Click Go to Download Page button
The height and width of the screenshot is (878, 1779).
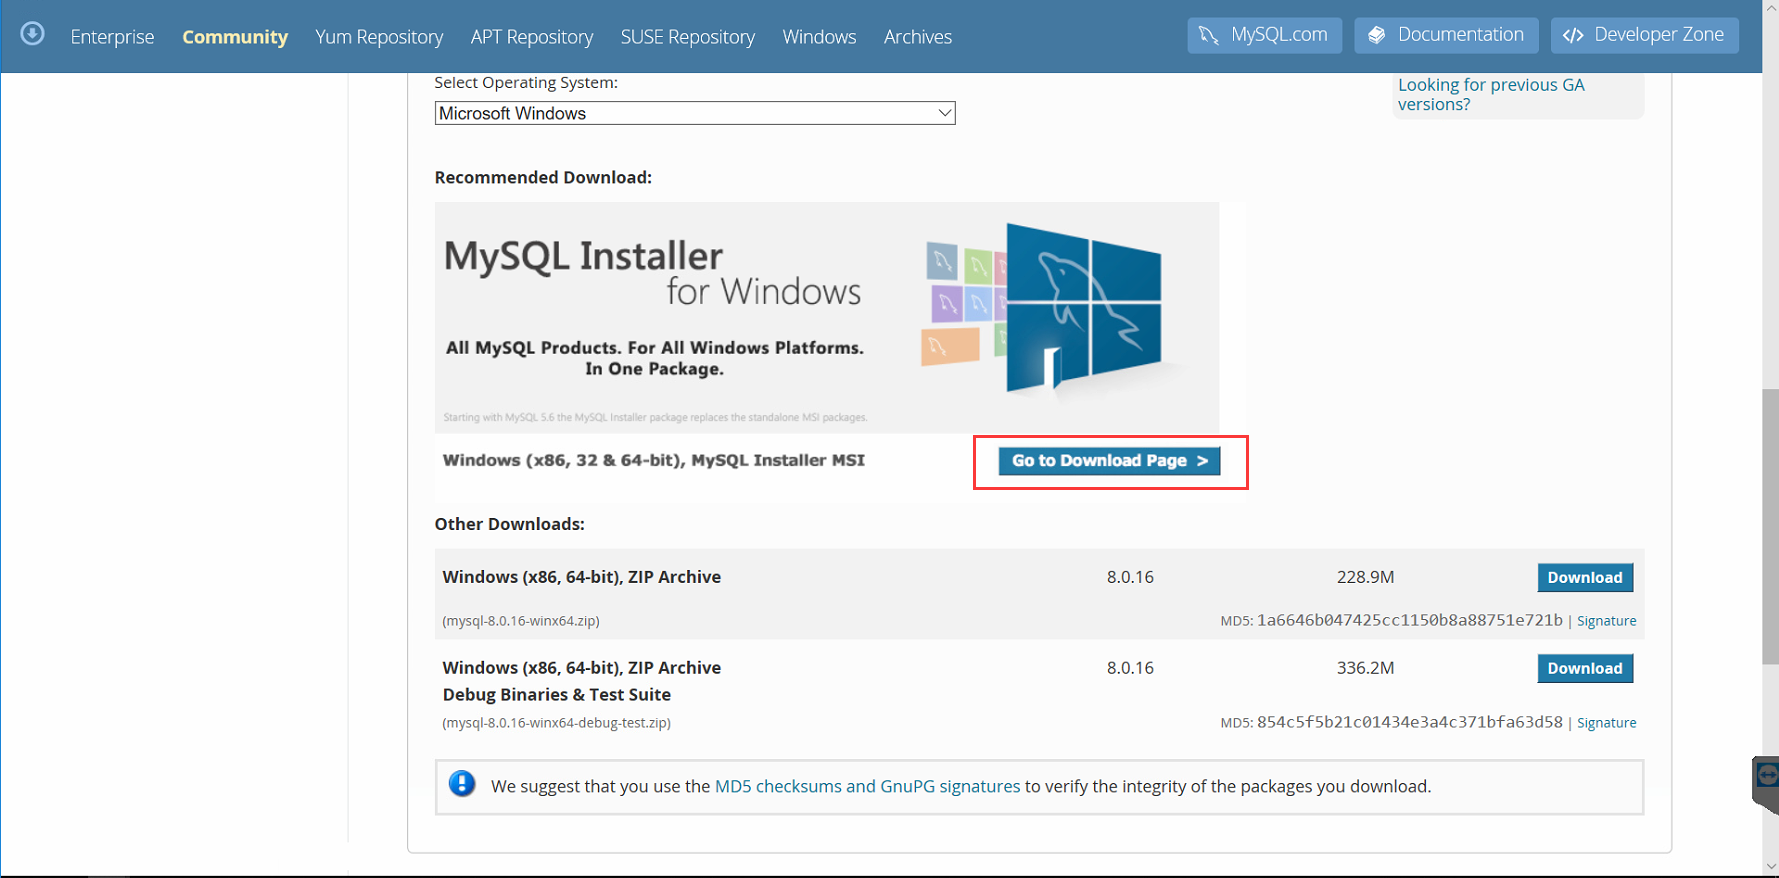pos(1109,461)
